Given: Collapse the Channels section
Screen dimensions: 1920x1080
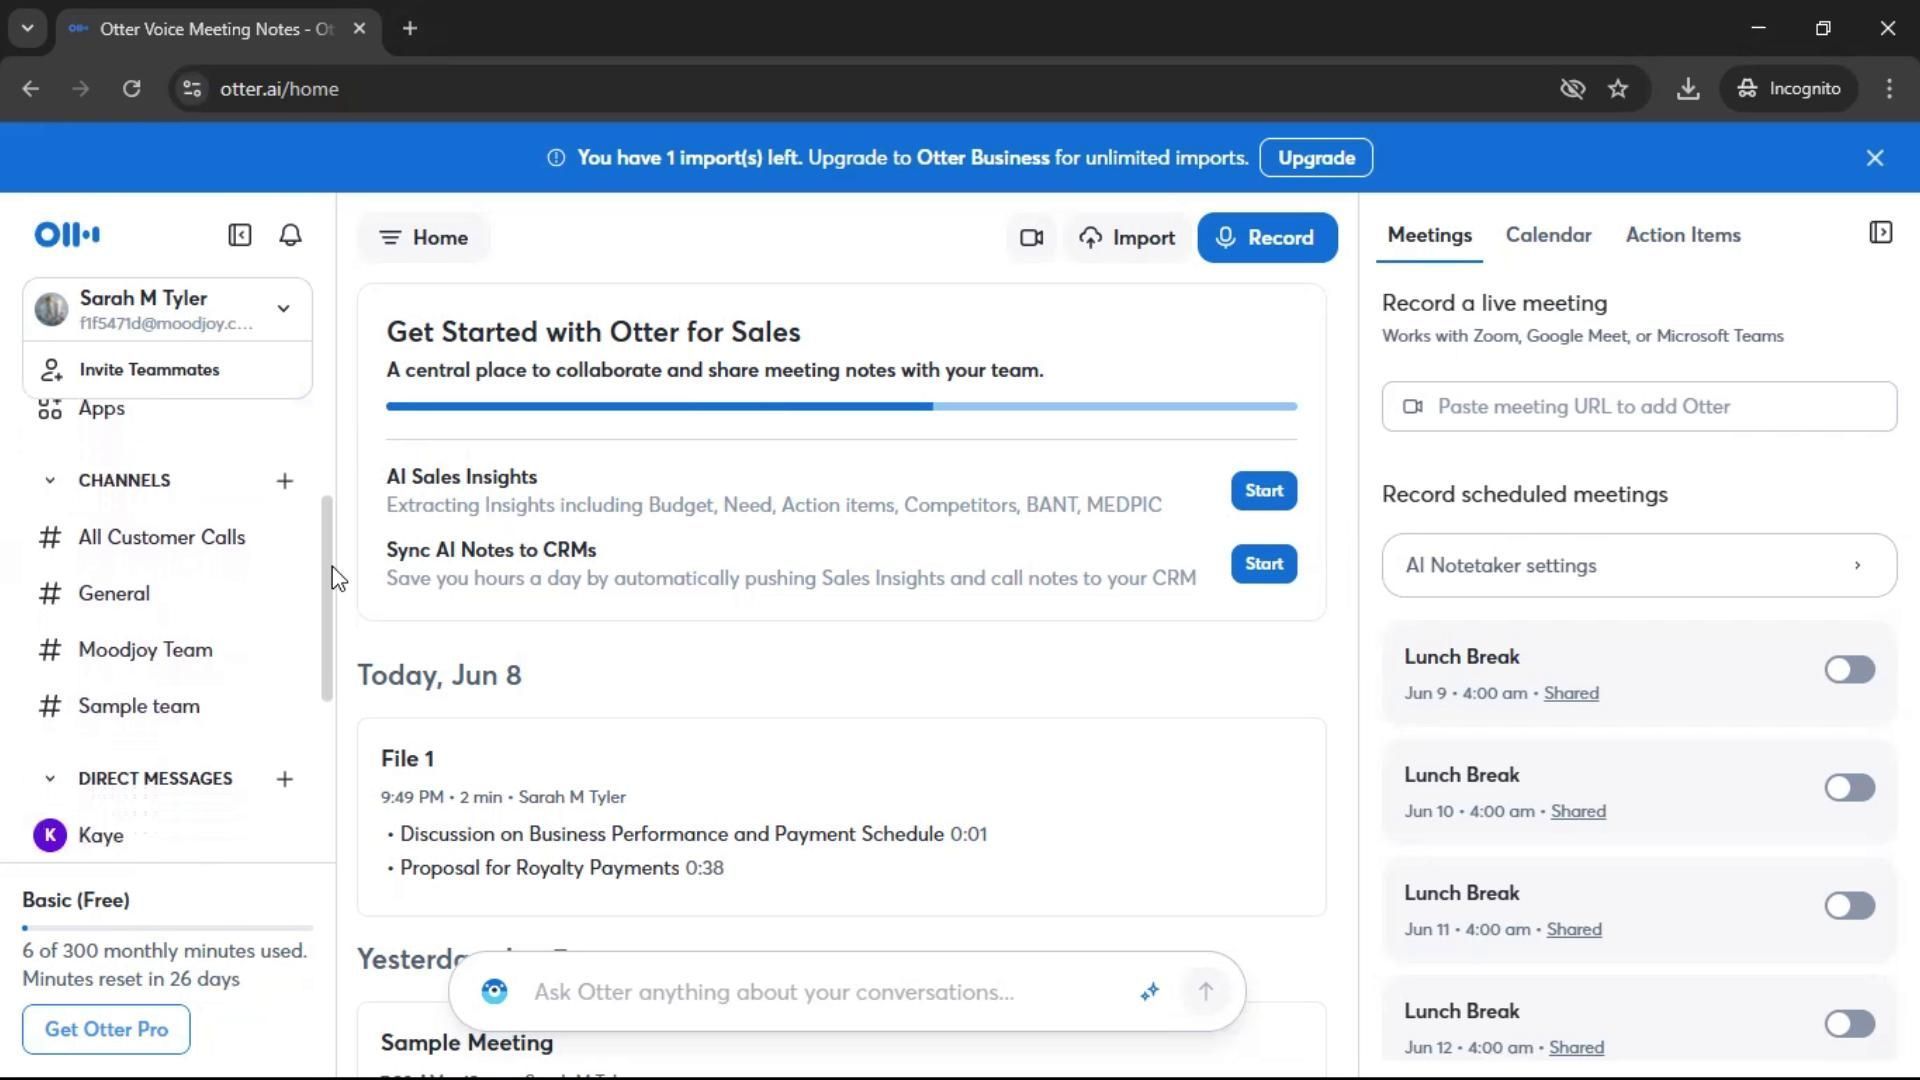Looking at the screenshot, I should tap(50, 481).
